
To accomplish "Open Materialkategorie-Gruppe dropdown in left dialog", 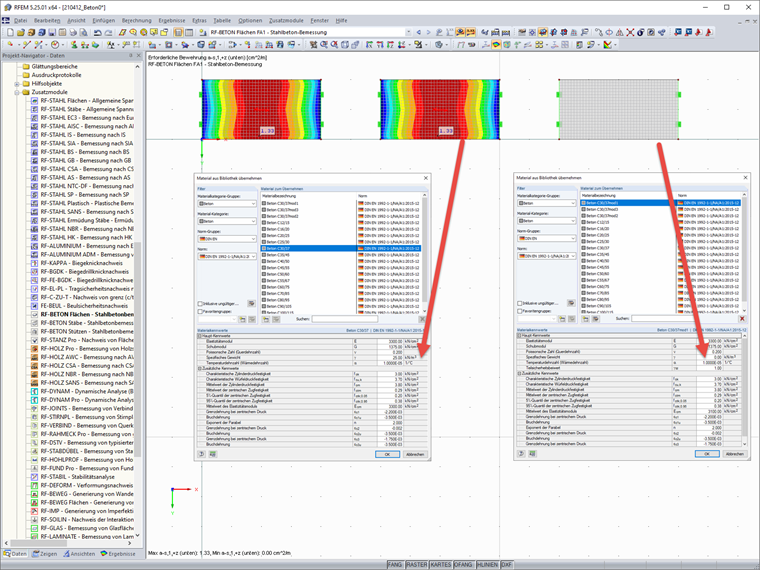I will pos(253,204).
